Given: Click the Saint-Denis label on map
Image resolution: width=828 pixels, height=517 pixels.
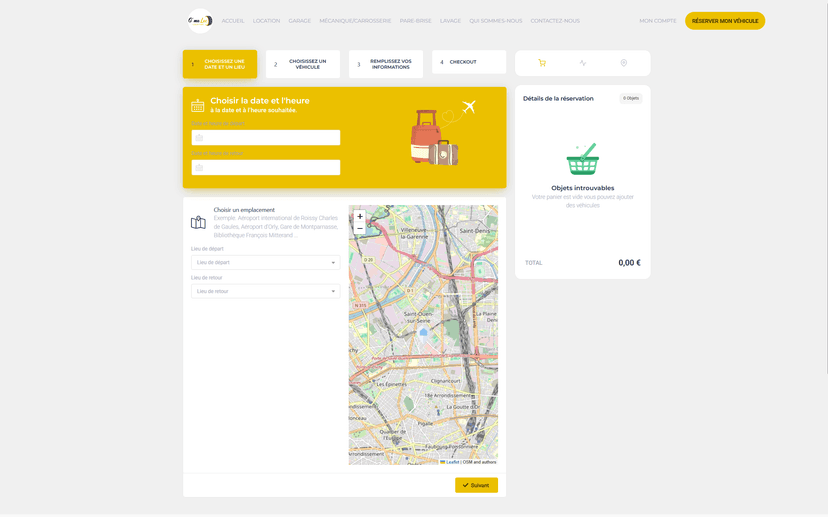Looking at the screenshot, I should (x=474, y=231).
